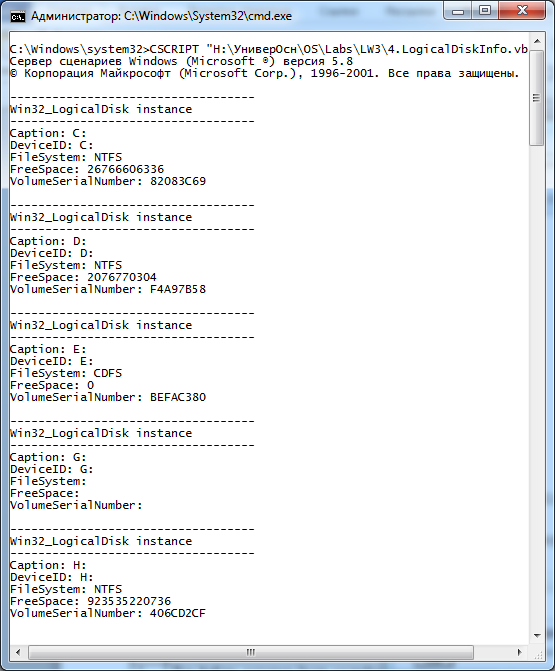Screen dimensions: 555x671
Task: Click the horizontal scrollbar left arrow
Action: coord(18,653)
